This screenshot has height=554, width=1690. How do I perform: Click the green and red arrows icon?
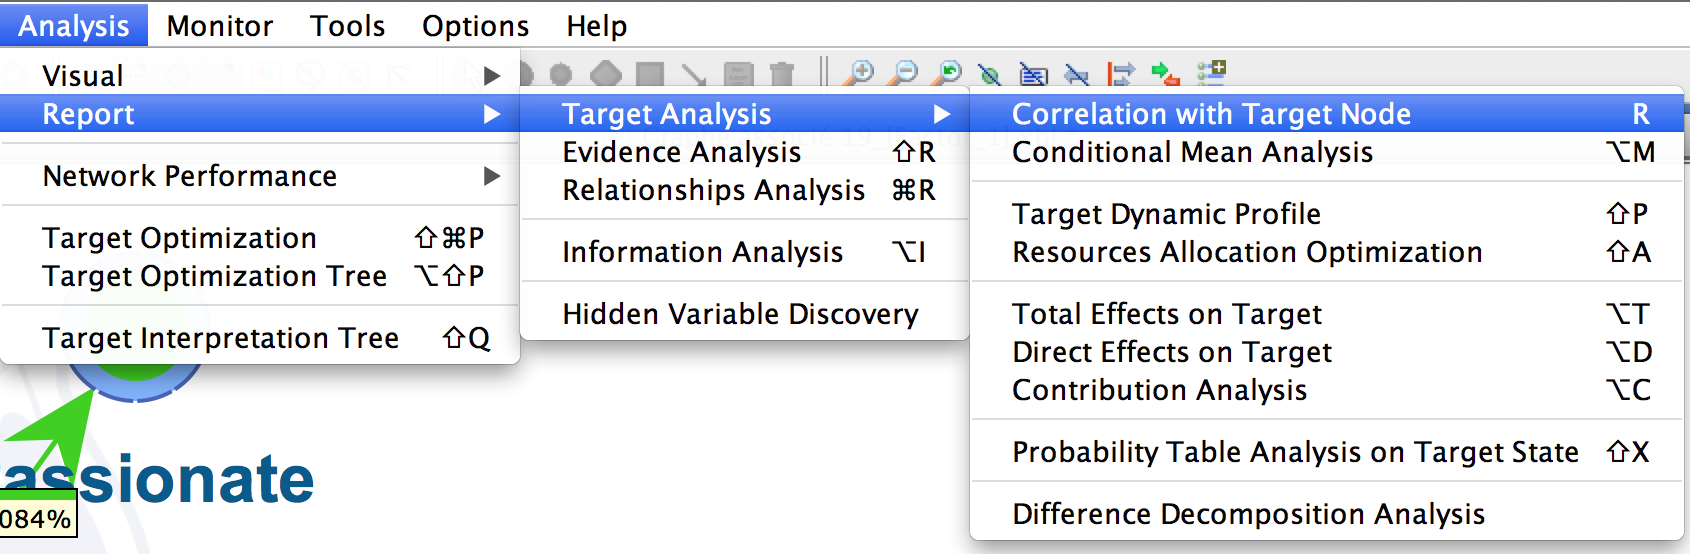click(1165, 73)
